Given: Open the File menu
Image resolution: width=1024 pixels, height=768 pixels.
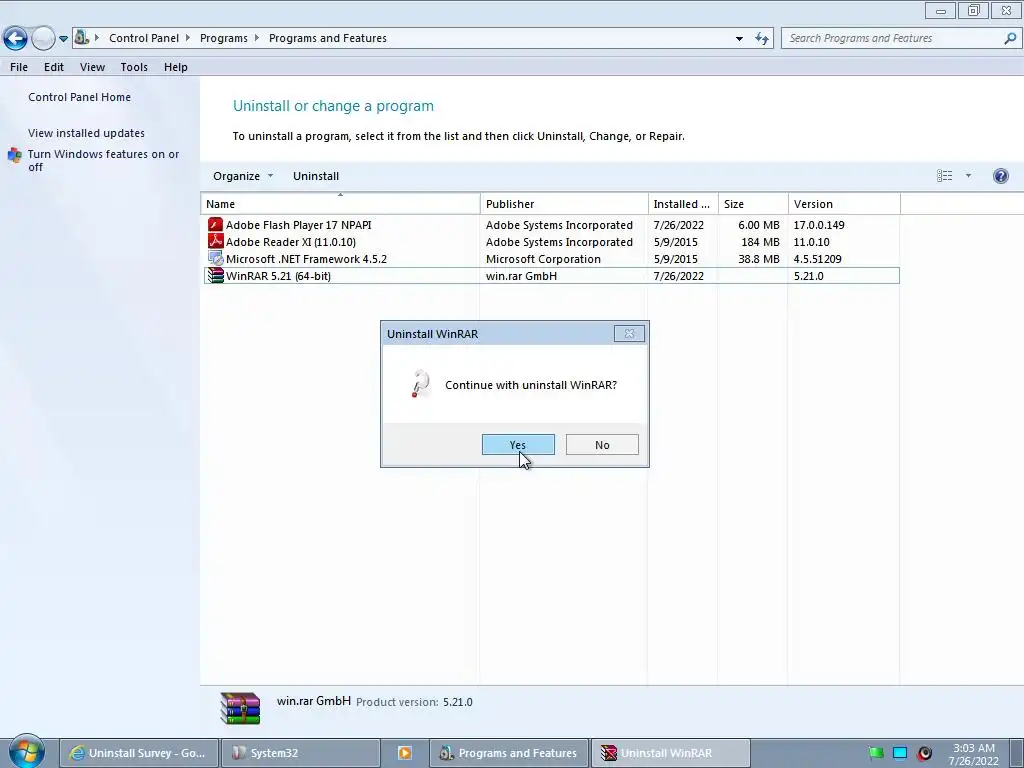Looking at the screenshot, I should click(19, 67).
